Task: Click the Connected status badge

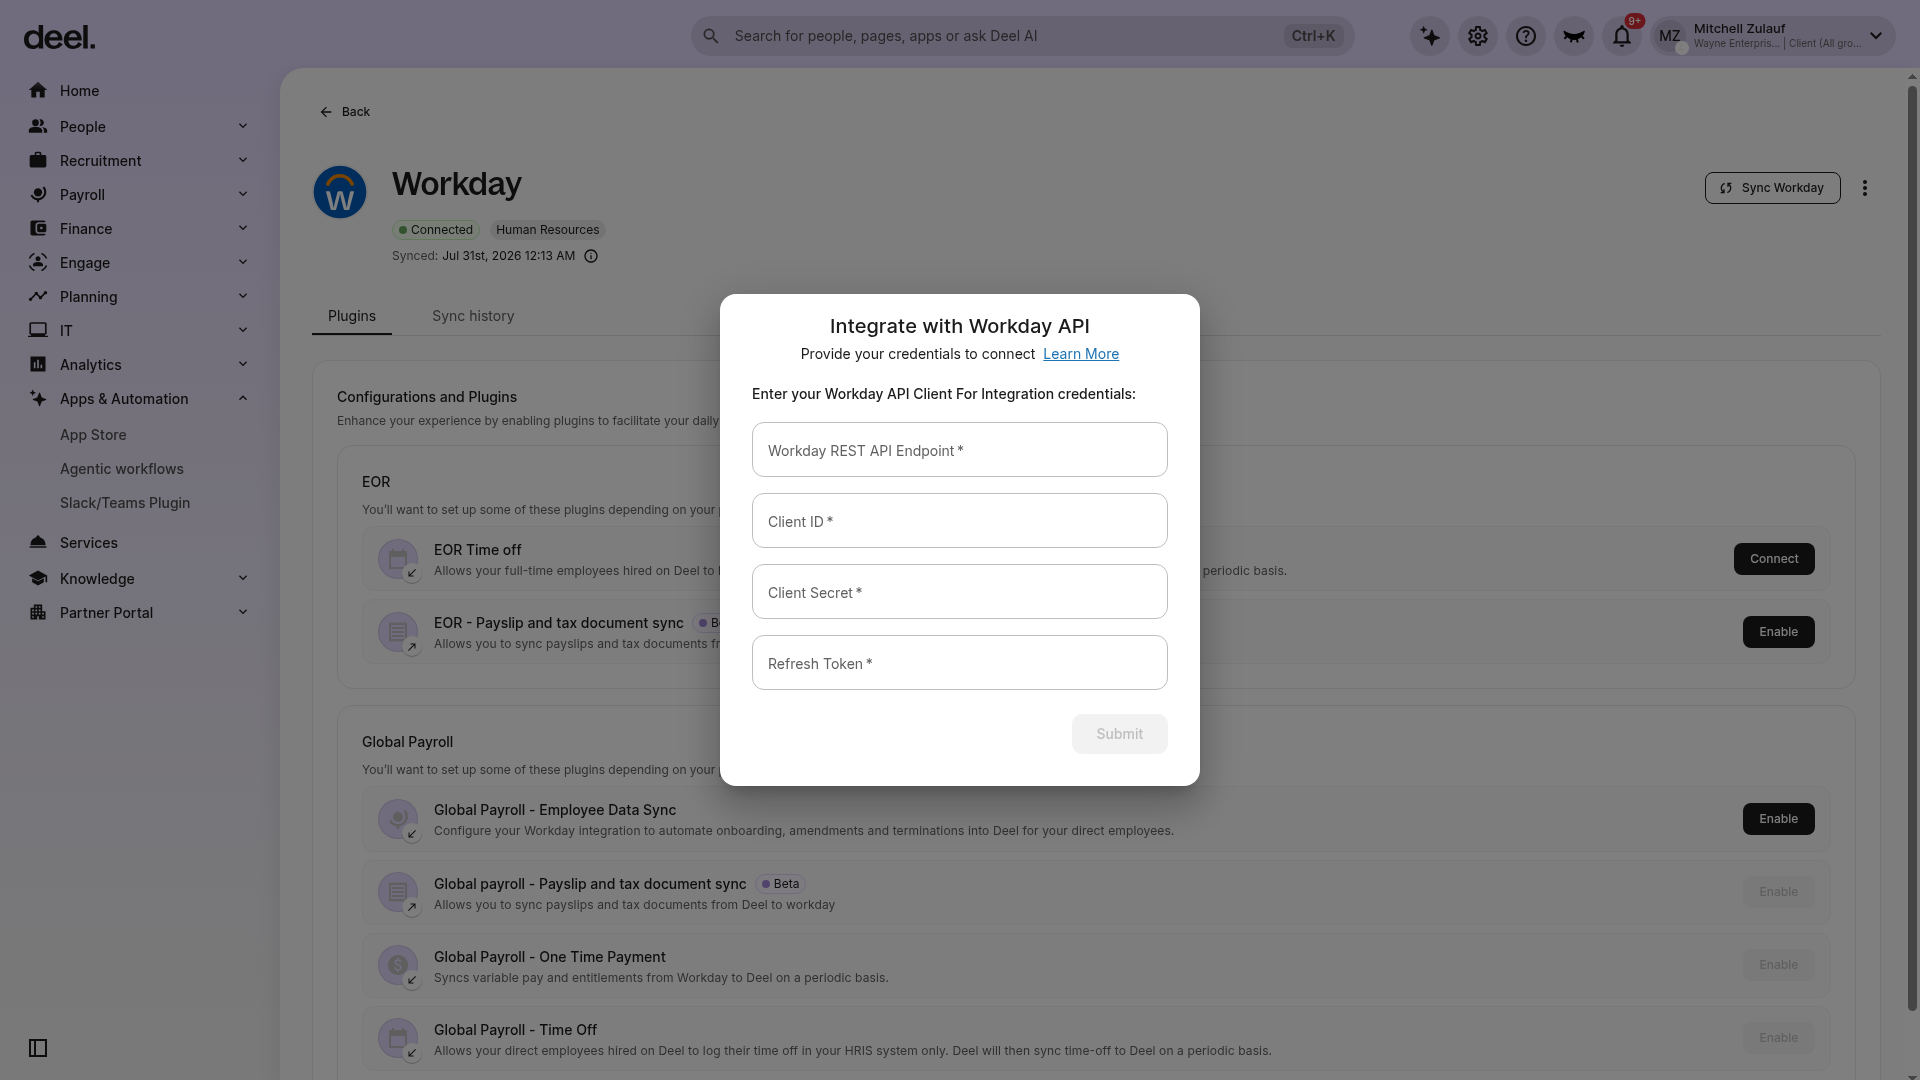Action: [x=436, y=230]
